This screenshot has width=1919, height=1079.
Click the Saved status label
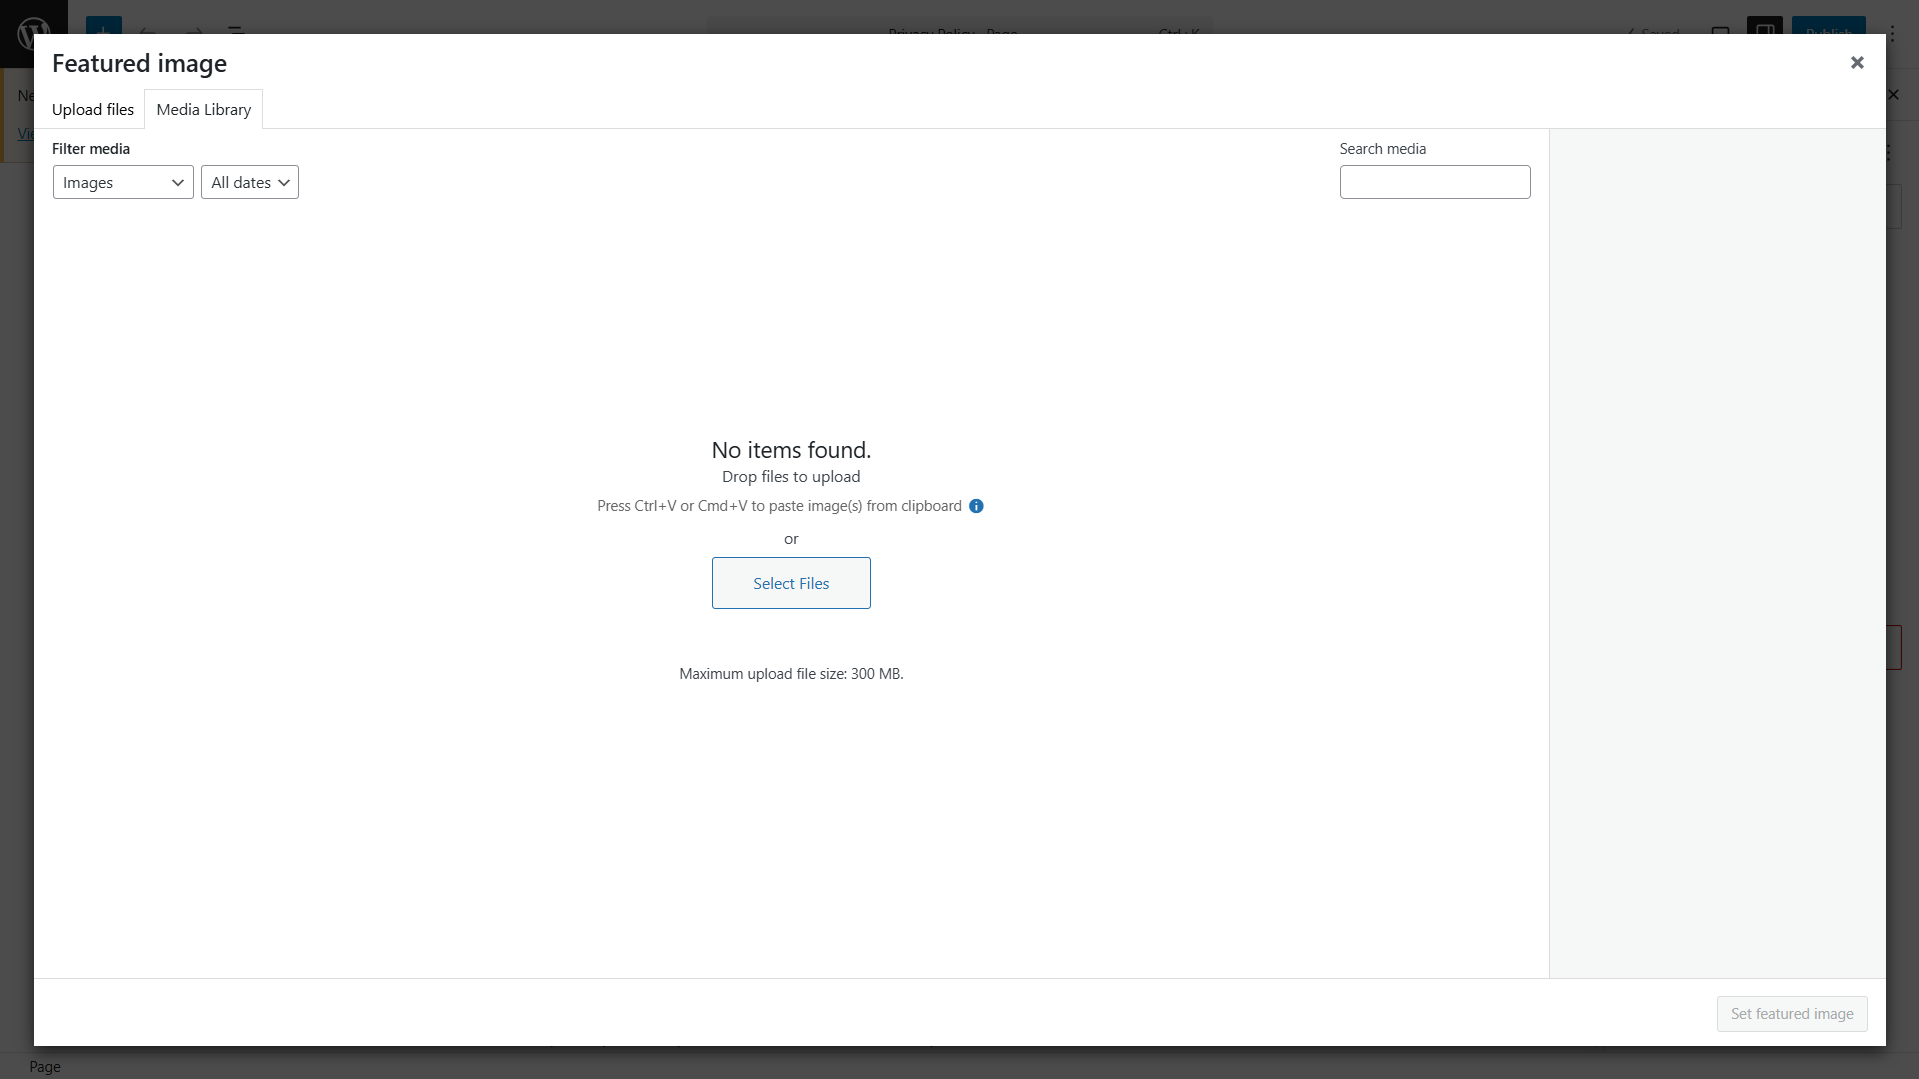(x=1652, y=32)
